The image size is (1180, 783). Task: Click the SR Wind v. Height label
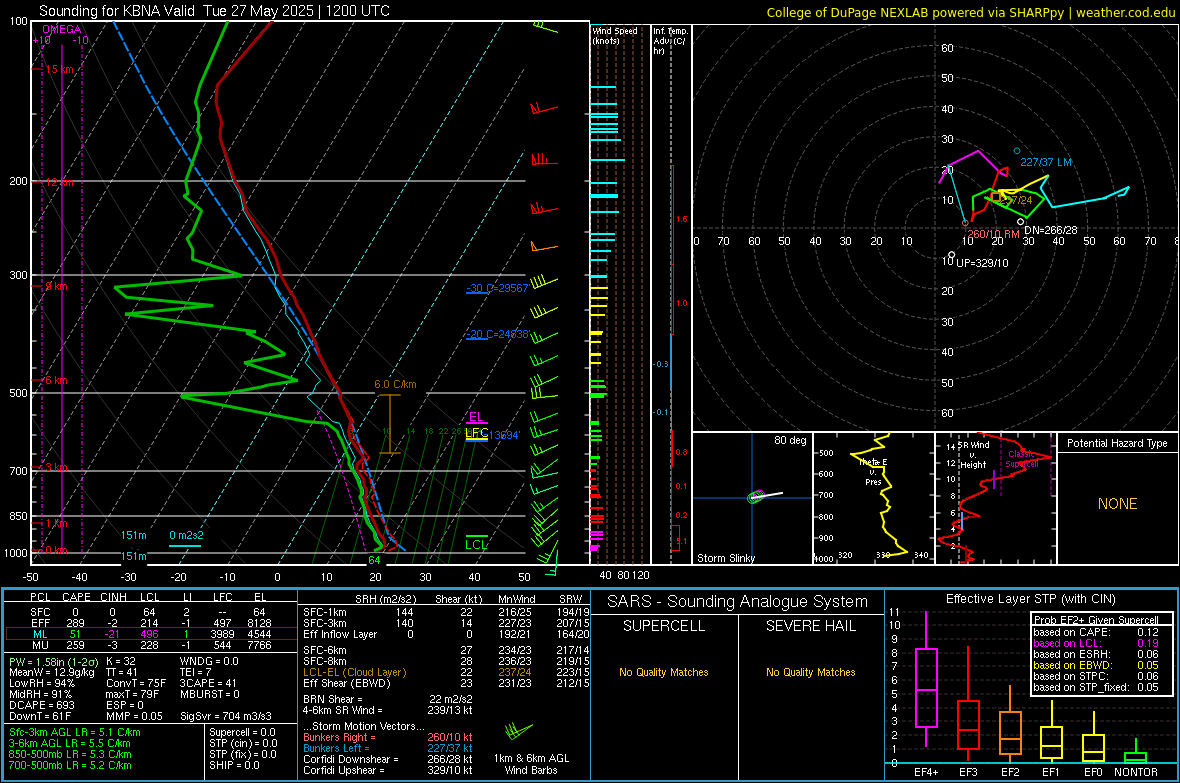click(974, 455)
